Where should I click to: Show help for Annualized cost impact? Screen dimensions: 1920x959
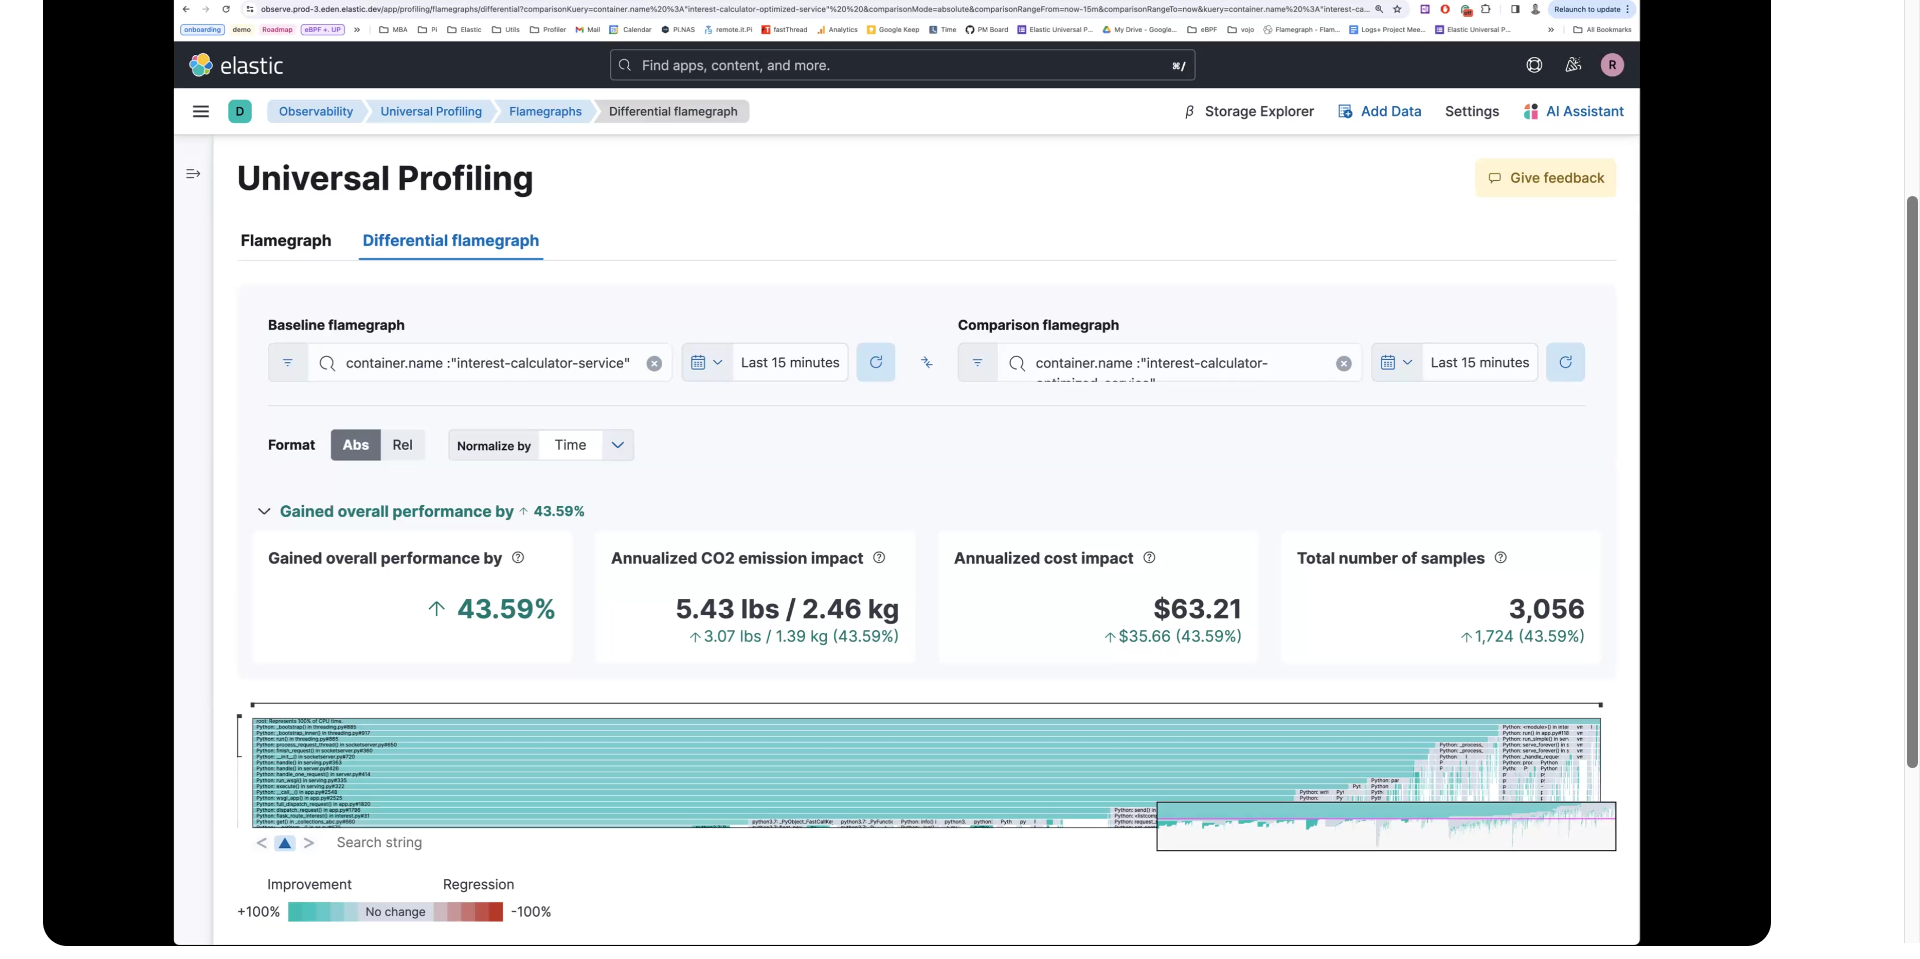tap(1149, 558)
